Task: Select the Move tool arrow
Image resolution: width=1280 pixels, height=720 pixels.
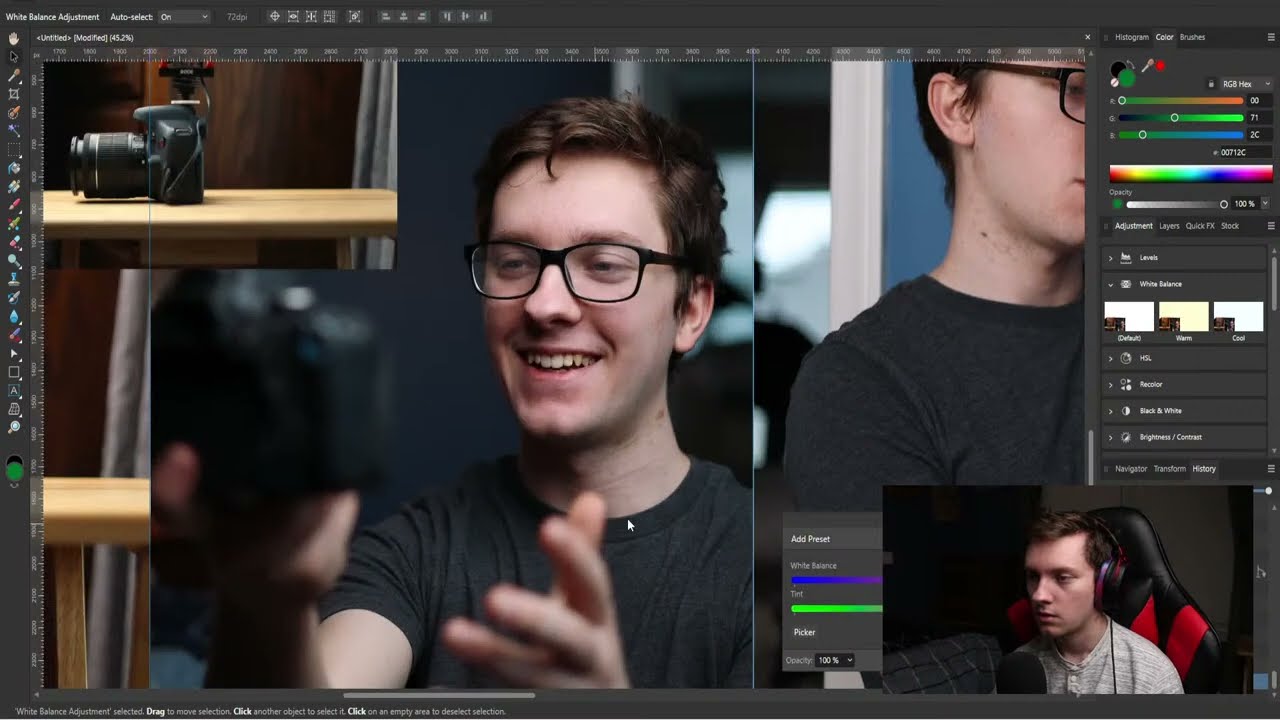Action: click(x=14, y=56)
